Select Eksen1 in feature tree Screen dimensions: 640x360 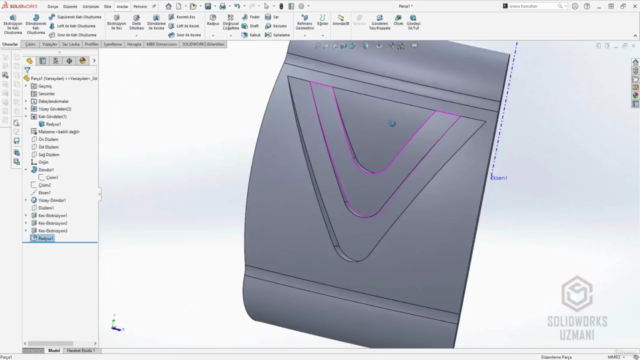pyautogui.click(x=41, y=193)
